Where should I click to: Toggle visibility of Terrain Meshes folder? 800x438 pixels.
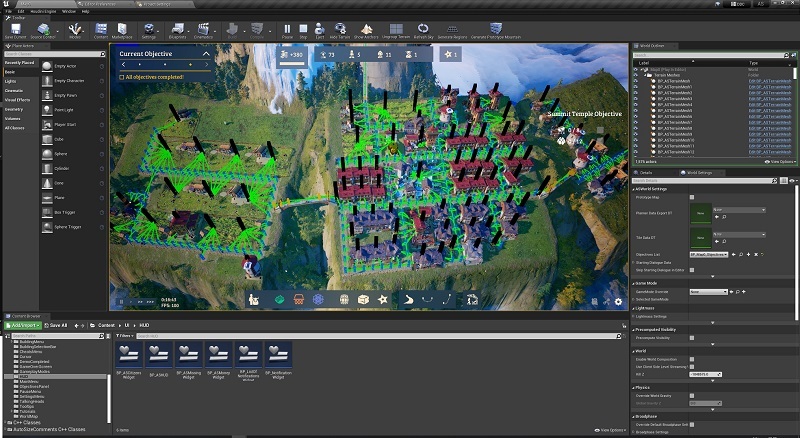pos(636,75)
